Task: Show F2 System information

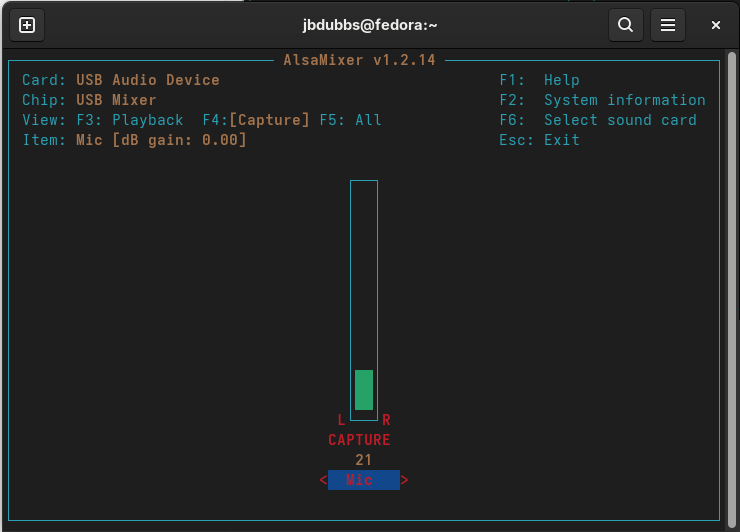Action: coord(602,100)
